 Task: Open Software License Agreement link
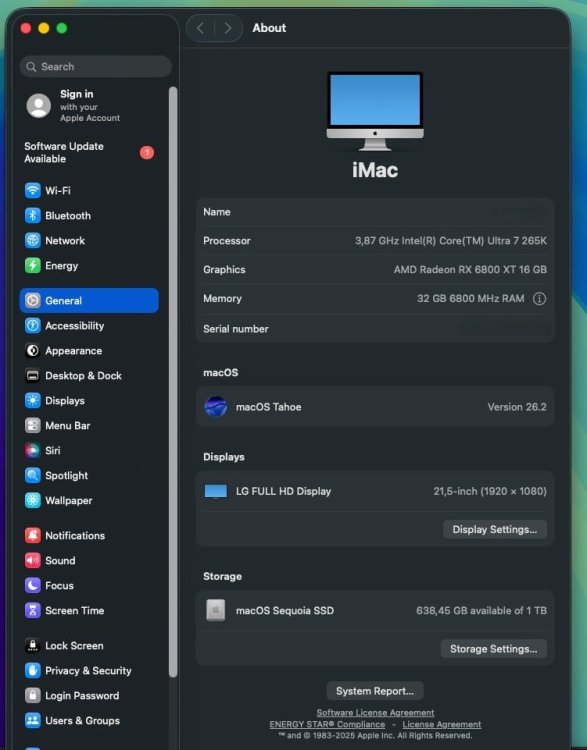coord(375,713)
